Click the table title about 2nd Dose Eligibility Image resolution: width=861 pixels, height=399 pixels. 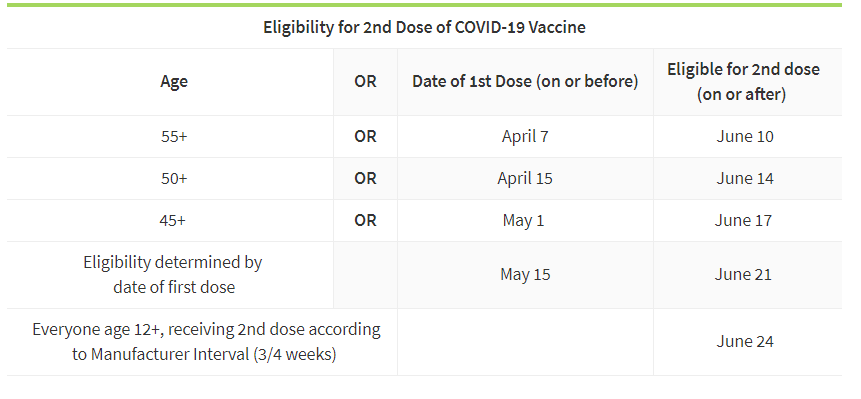[x=424, y=27]
